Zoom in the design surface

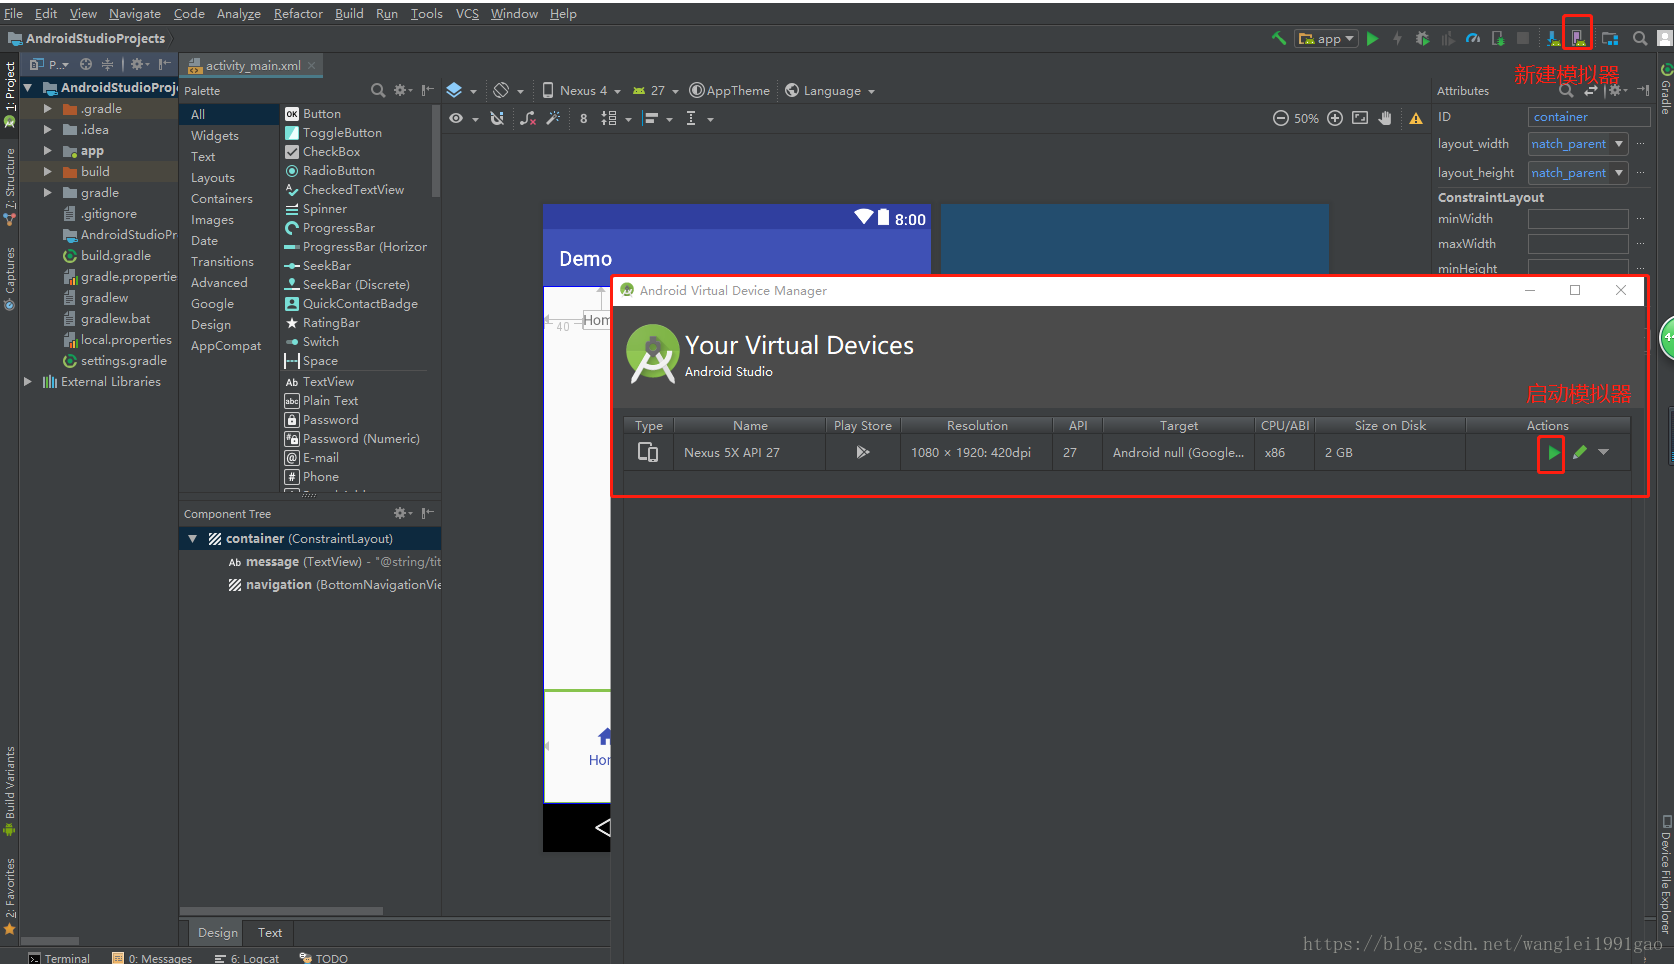(x=1335, y=118)
